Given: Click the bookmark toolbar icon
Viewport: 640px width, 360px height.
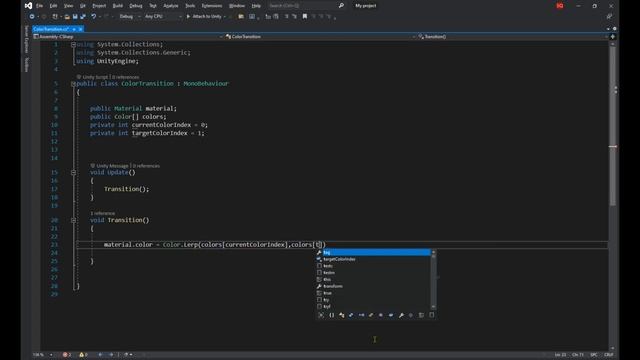Looking at the screenshot, I should coord(305,16).
